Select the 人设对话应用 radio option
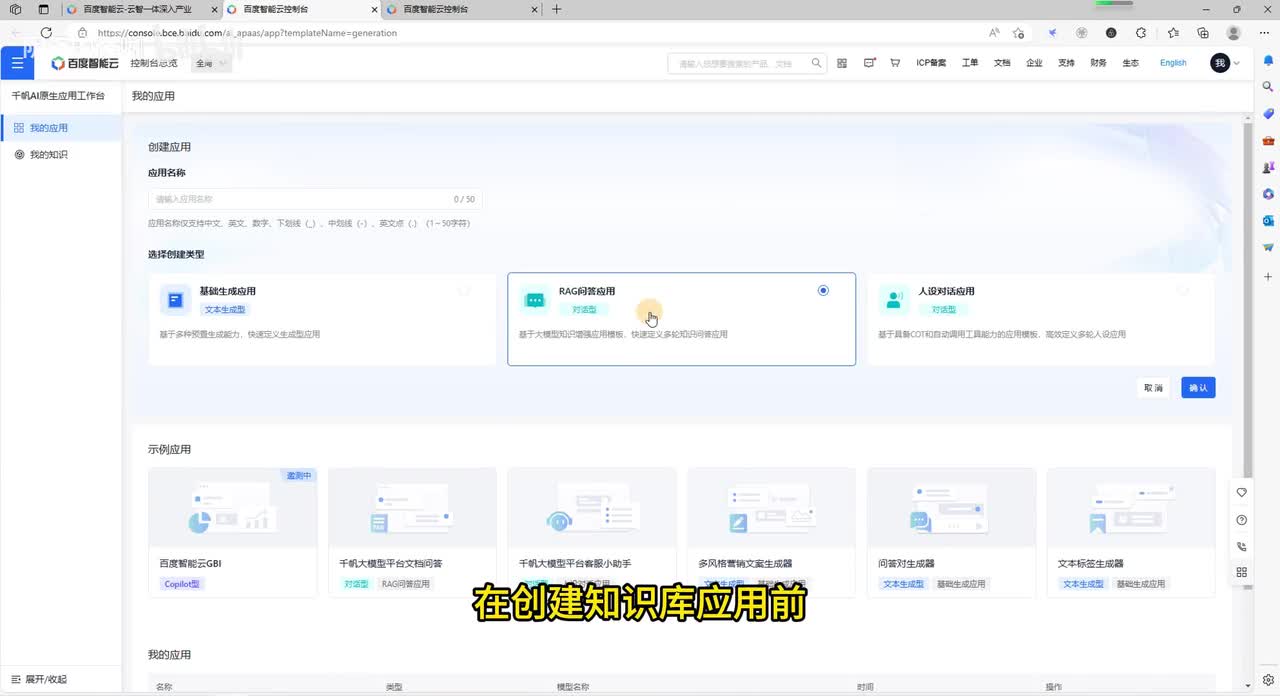The image size is (1280, 696). (x=1183, y=291)
